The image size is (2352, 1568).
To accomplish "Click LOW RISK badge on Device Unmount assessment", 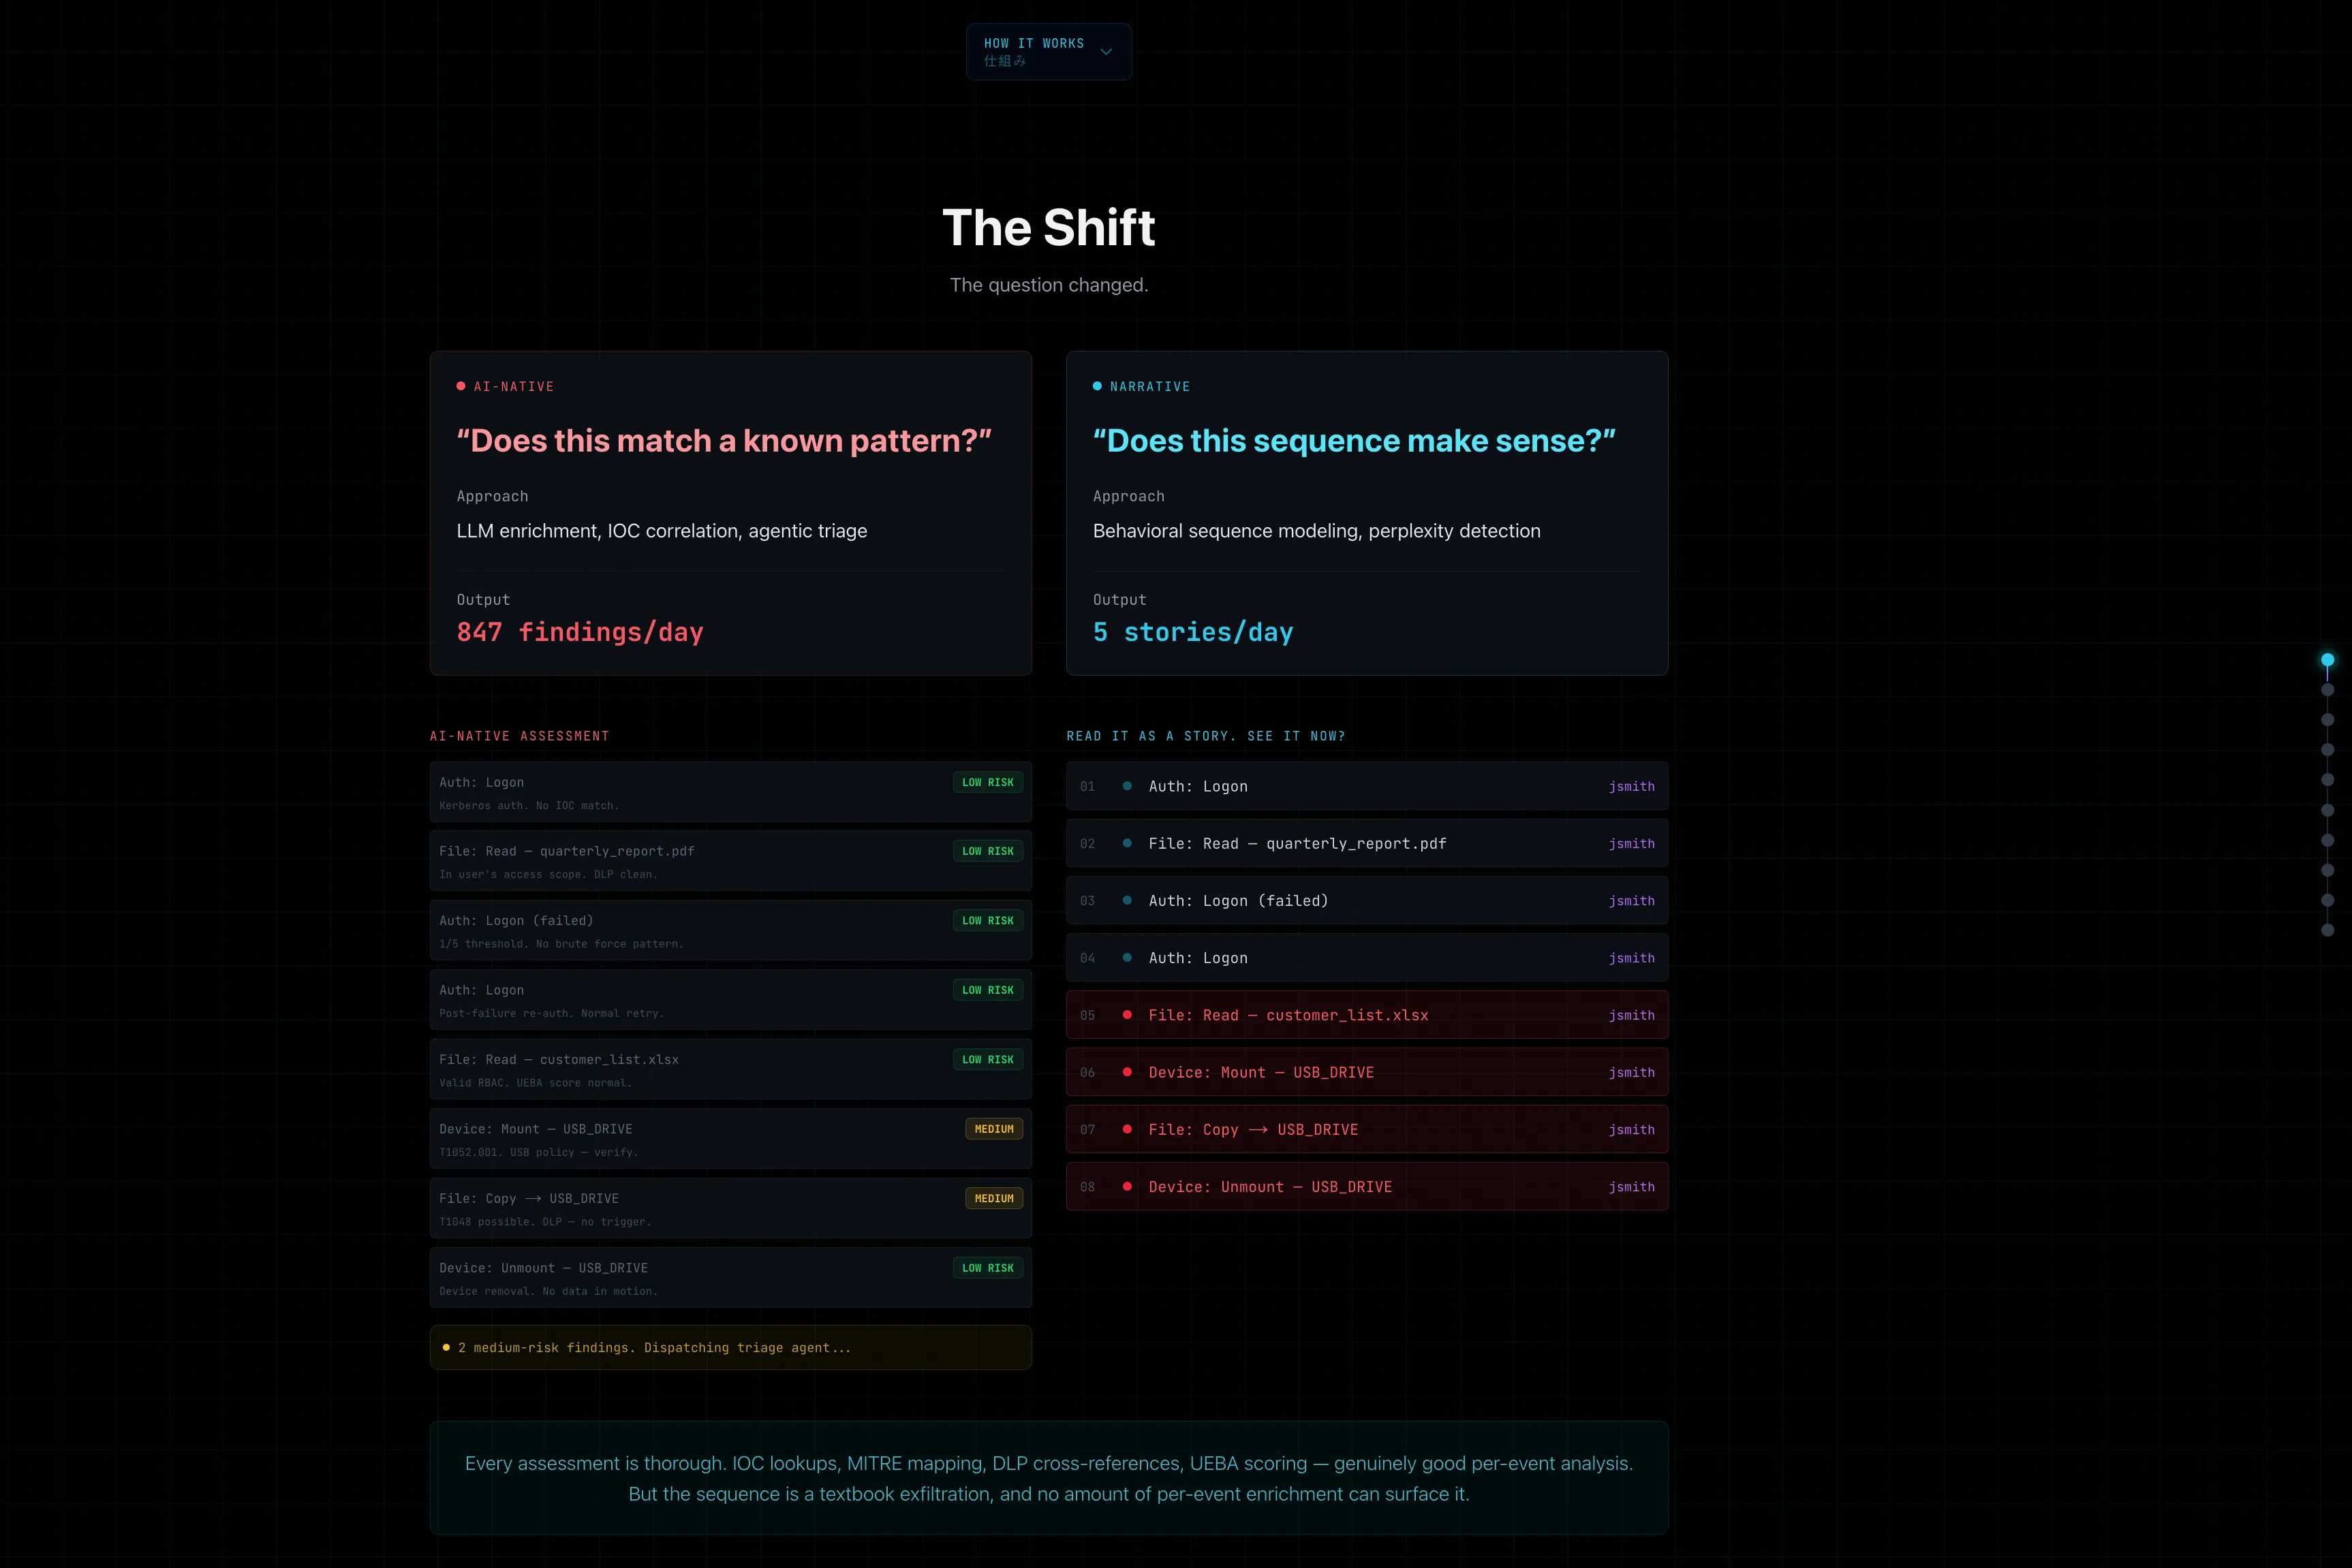I will pyautogui.click(x=987, y=1268).
